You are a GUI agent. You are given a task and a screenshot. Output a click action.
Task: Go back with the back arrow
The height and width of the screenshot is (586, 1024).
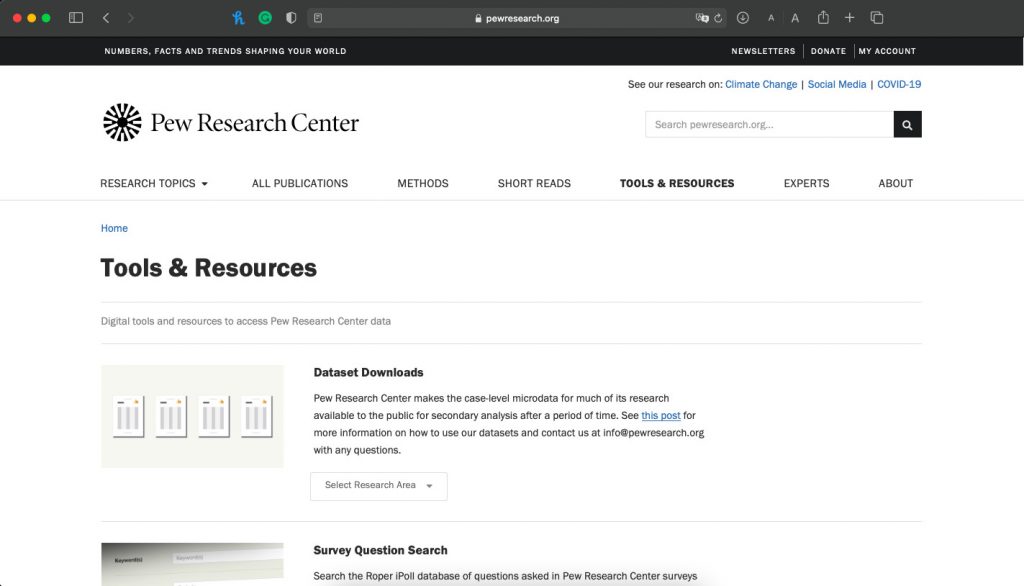[x=106, y=18]
